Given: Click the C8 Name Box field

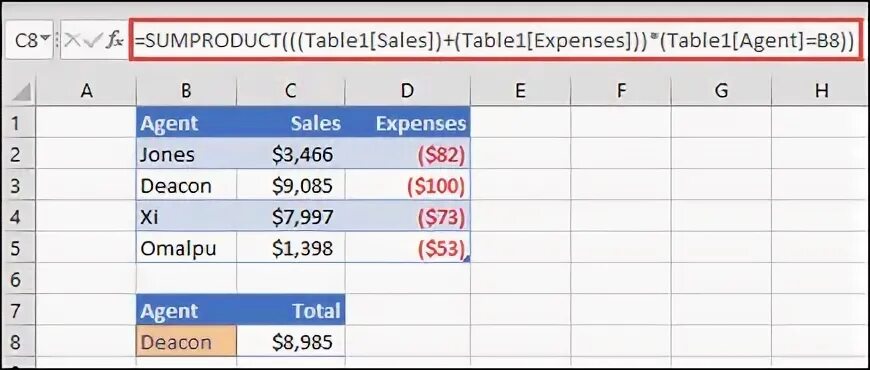Looking at the screenshot, I should (x=26, y=40).
